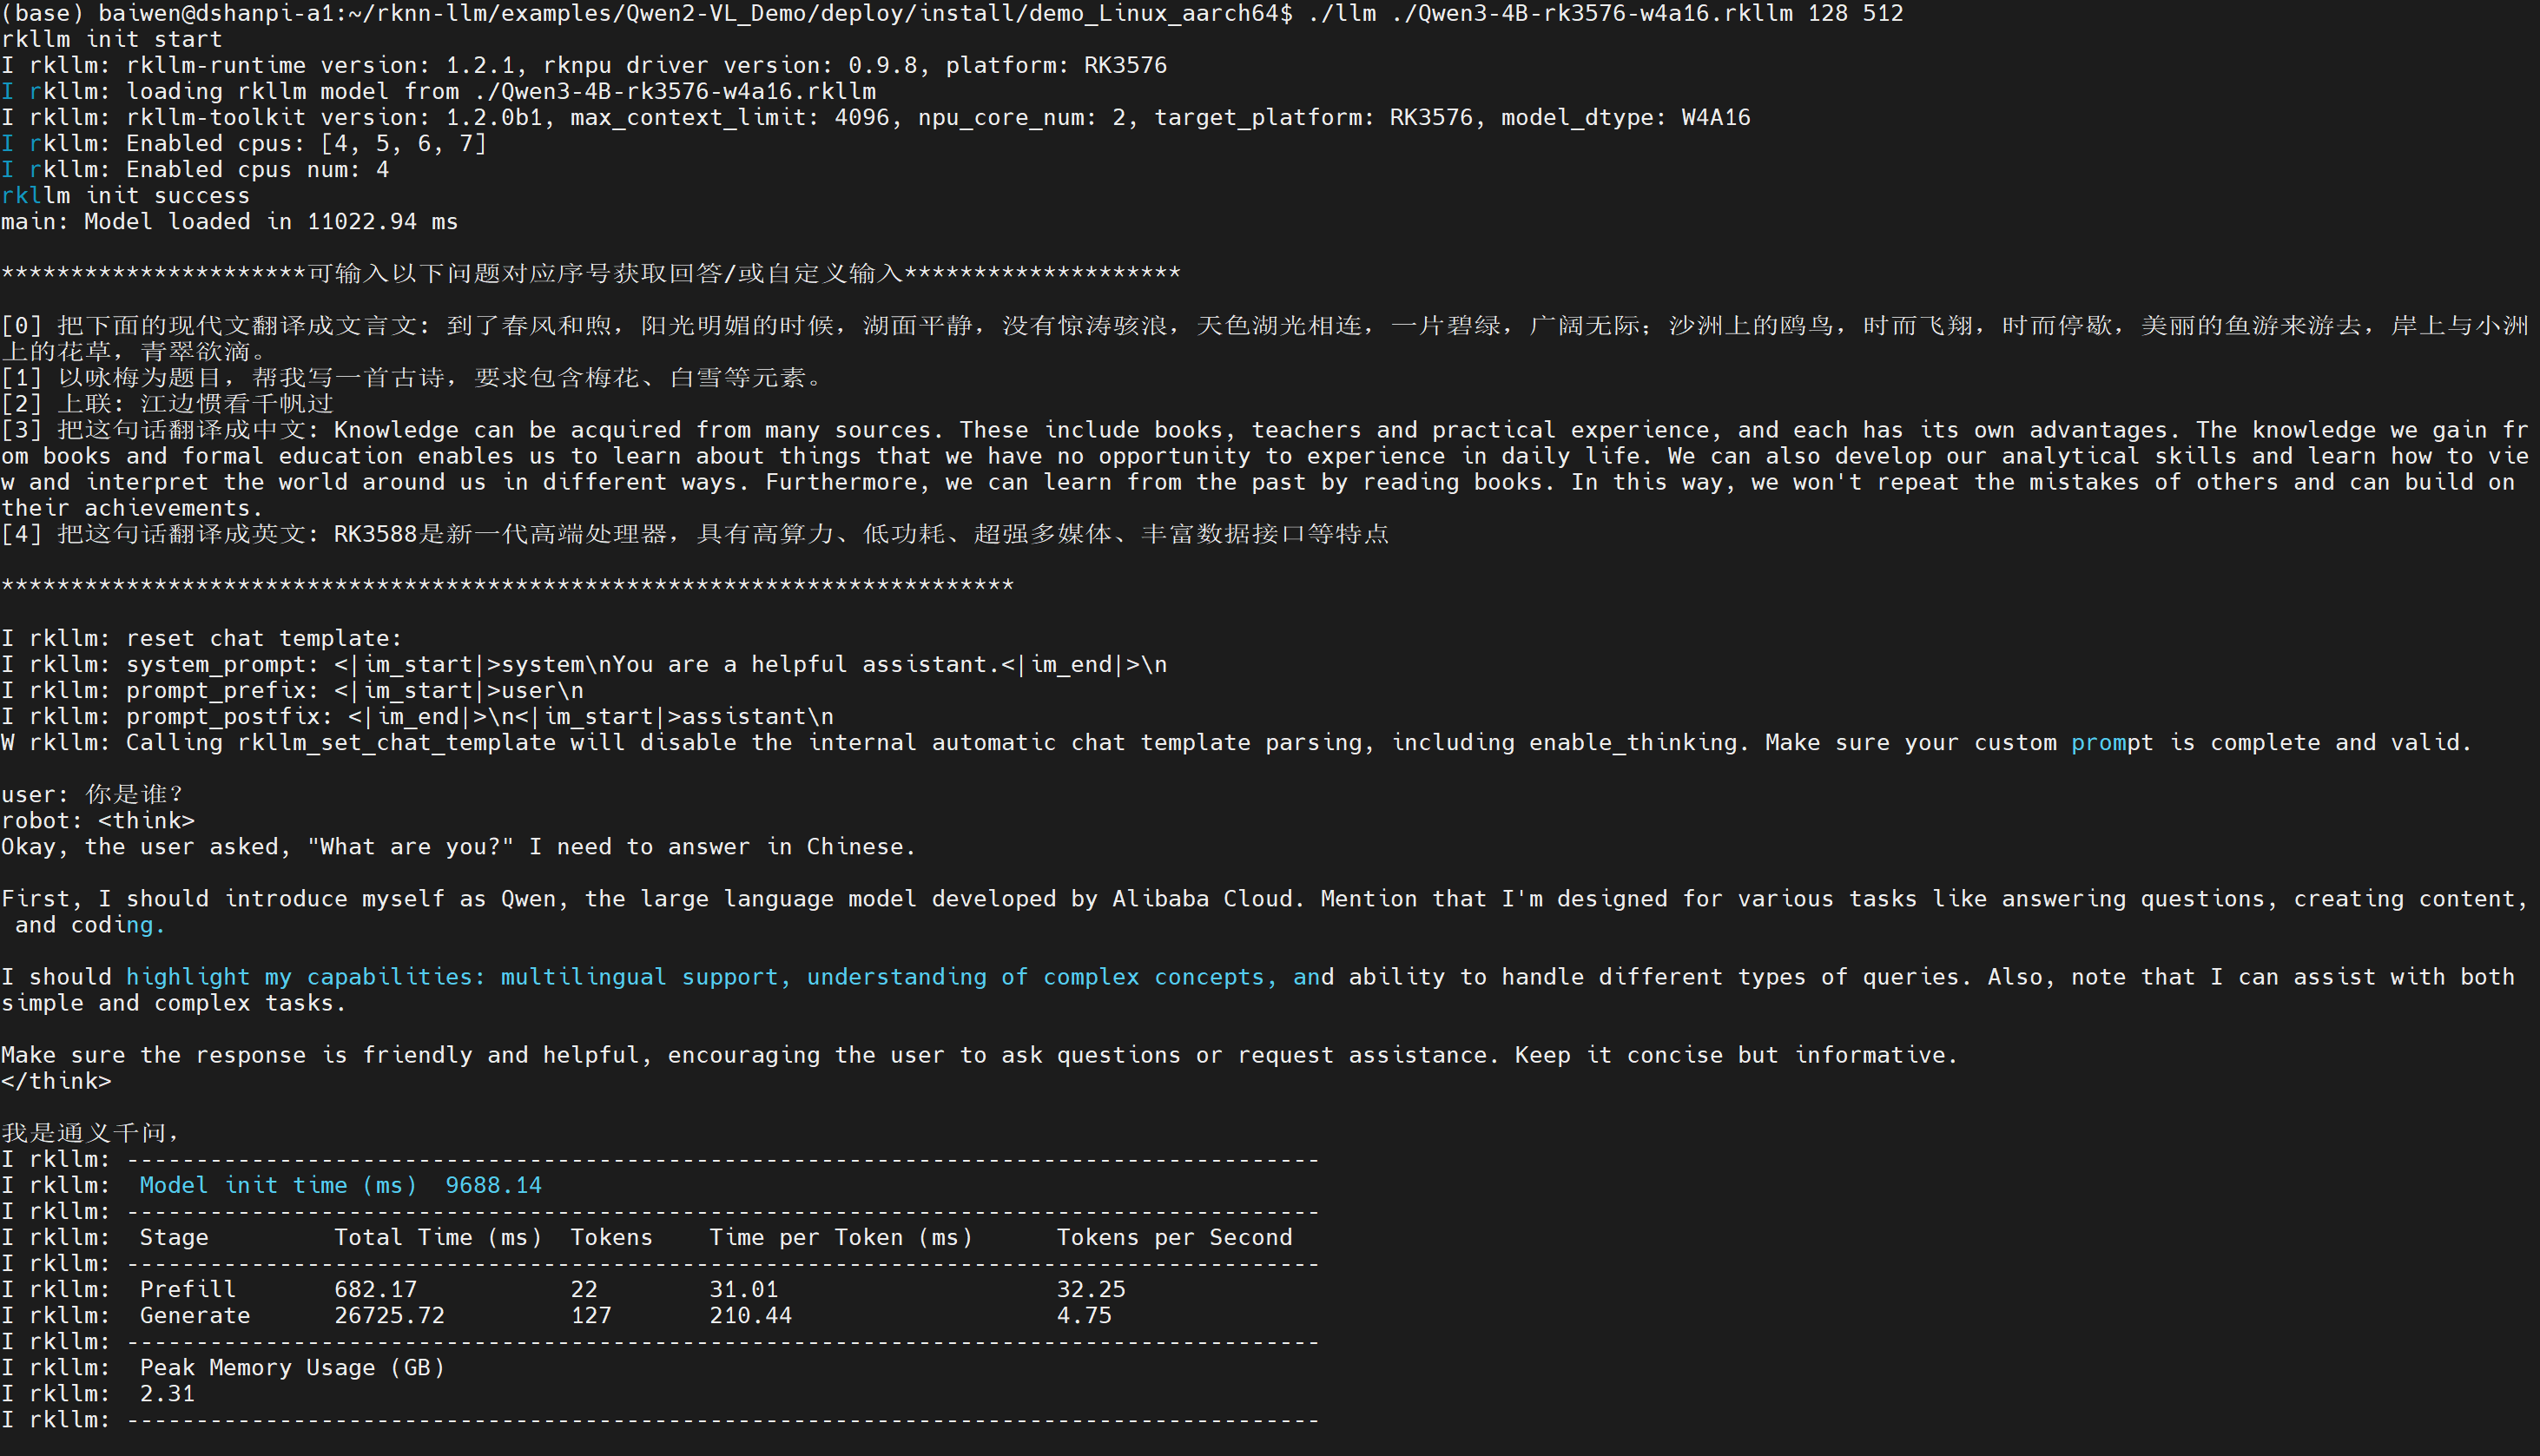This screenshot has width=2540, height=1456.
Task: Click the opening <think> tag after robot:
Action: click(146, 821)
